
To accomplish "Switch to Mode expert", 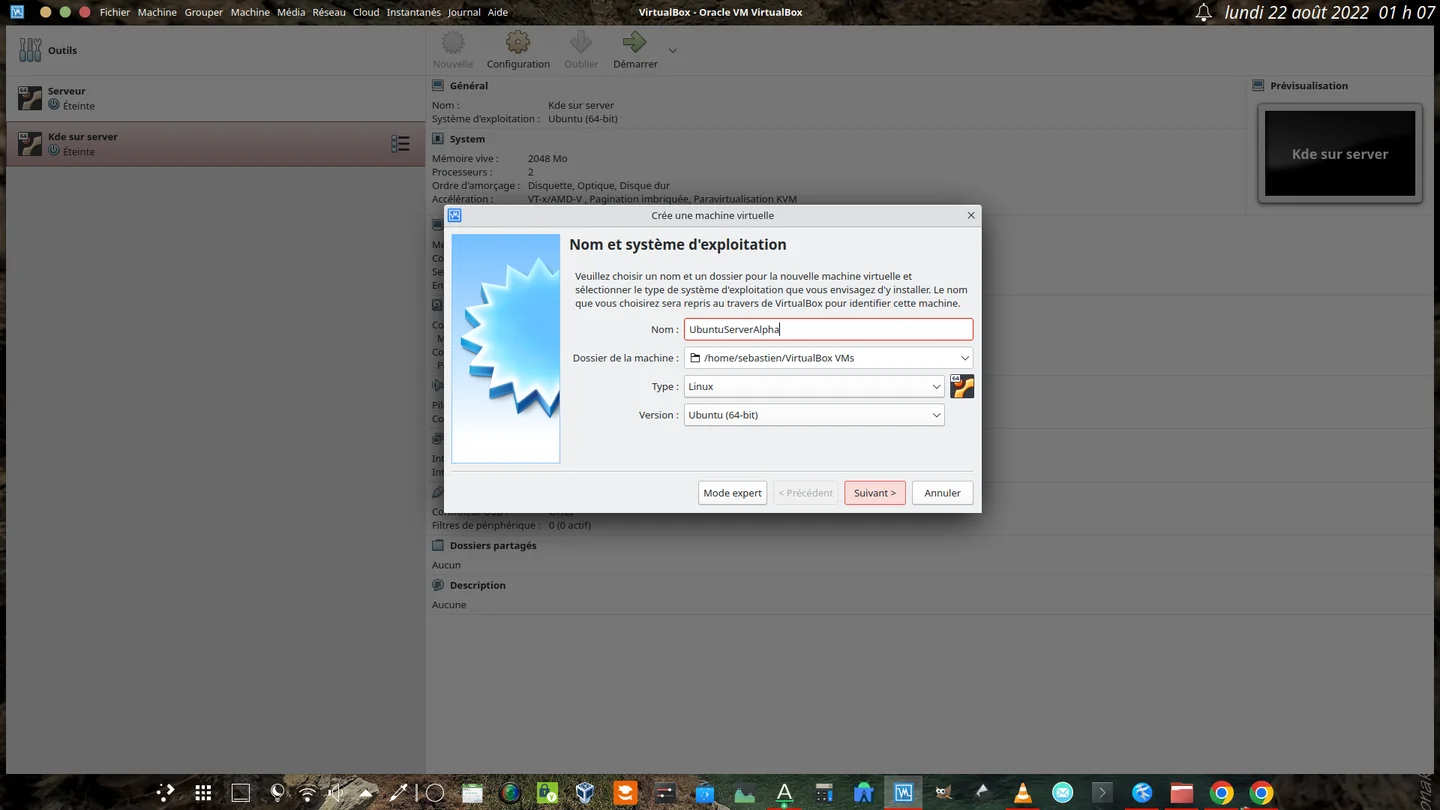I will pyautogui.click(x=733, y=493).
